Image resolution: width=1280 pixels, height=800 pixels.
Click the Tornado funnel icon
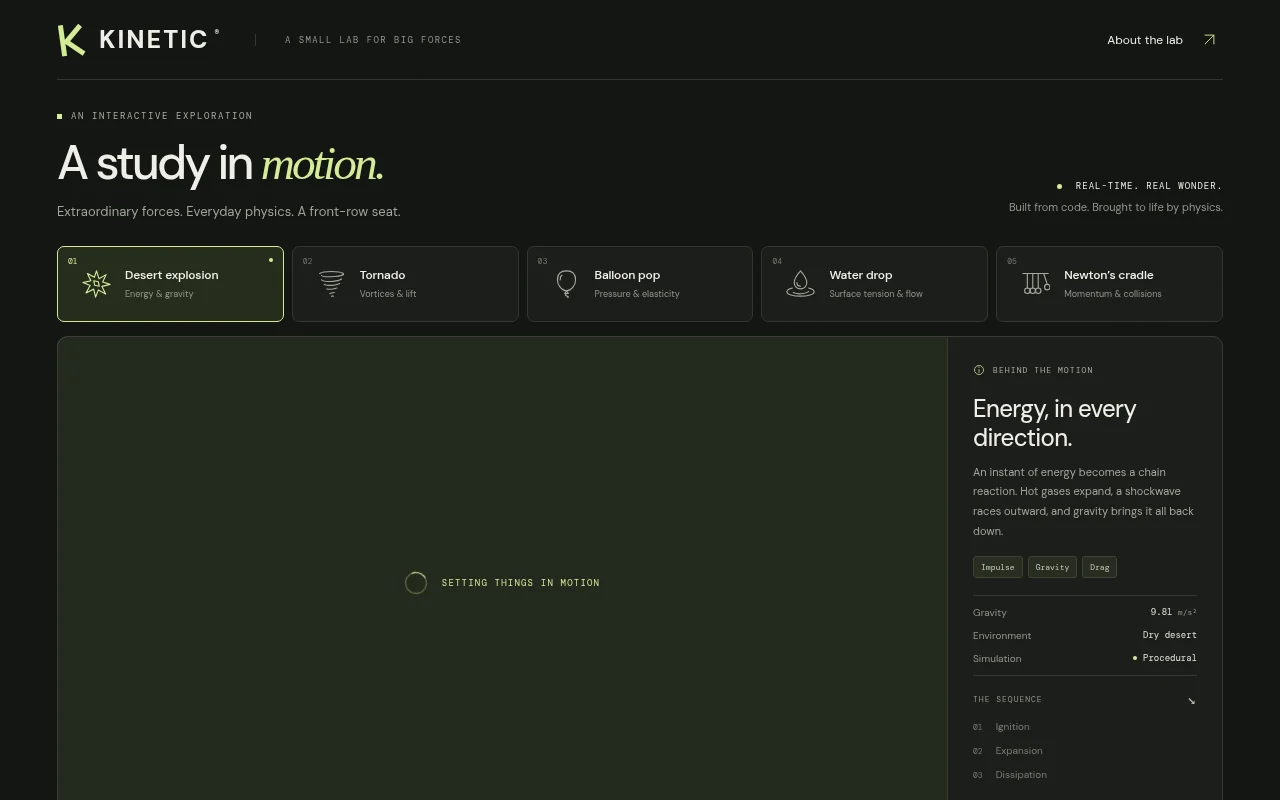point(331,284)
